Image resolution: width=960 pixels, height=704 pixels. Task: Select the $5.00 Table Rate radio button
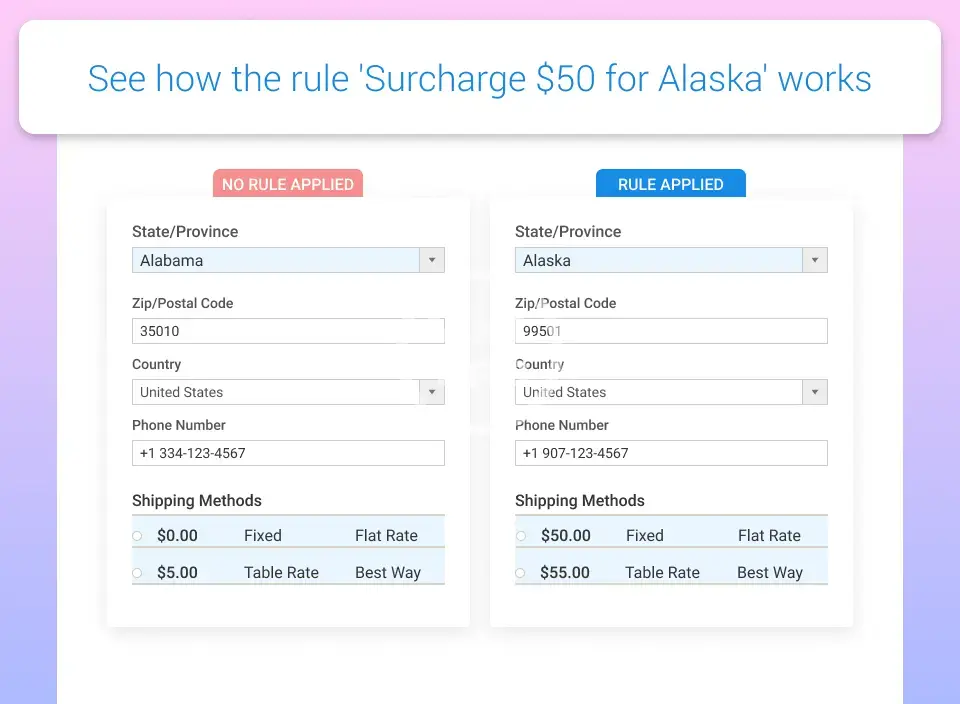click(x=138, y=573)
